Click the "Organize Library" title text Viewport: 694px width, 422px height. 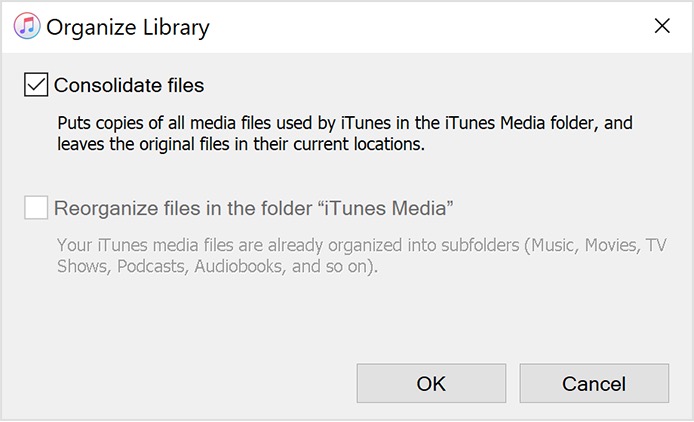(128, 27)
